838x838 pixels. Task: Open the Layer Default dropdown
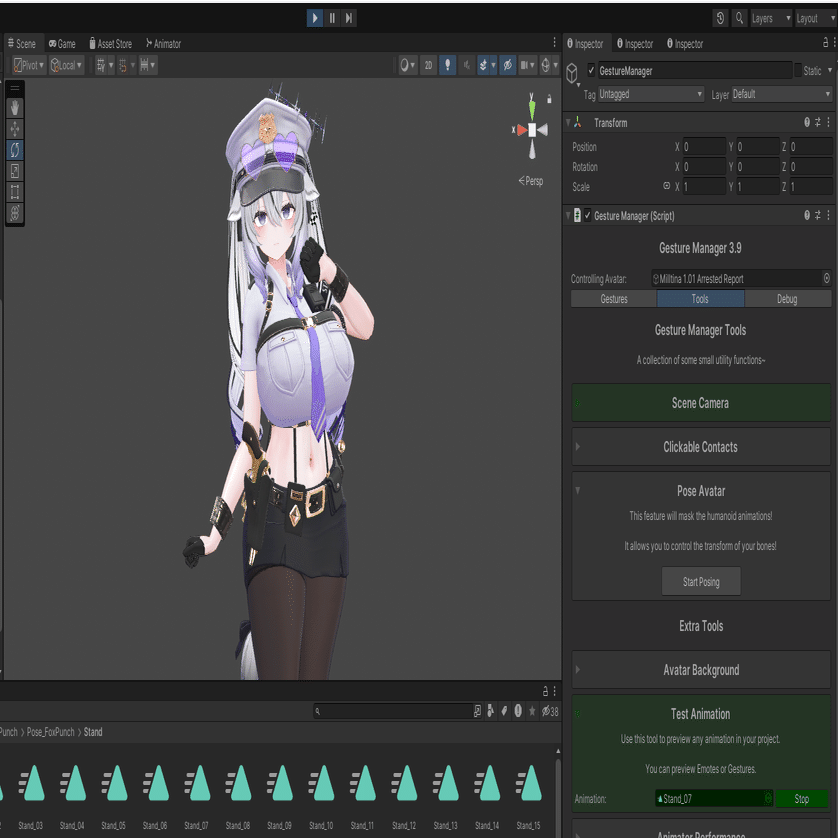click(x=782, y=95)
